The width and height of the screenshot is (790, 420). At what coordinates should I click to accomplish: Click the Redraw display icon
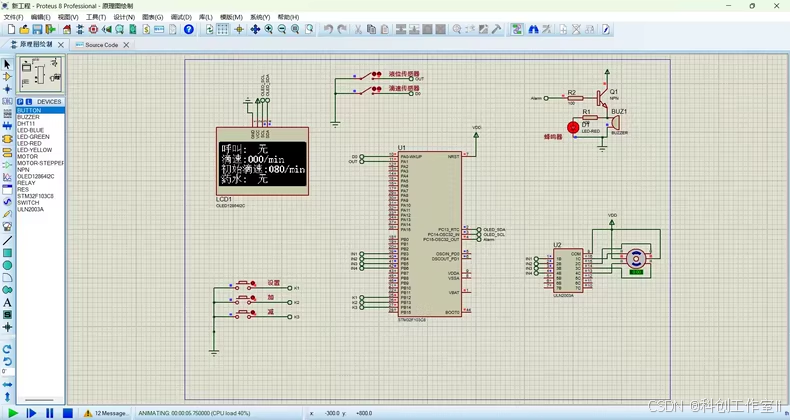click(210, 30)
